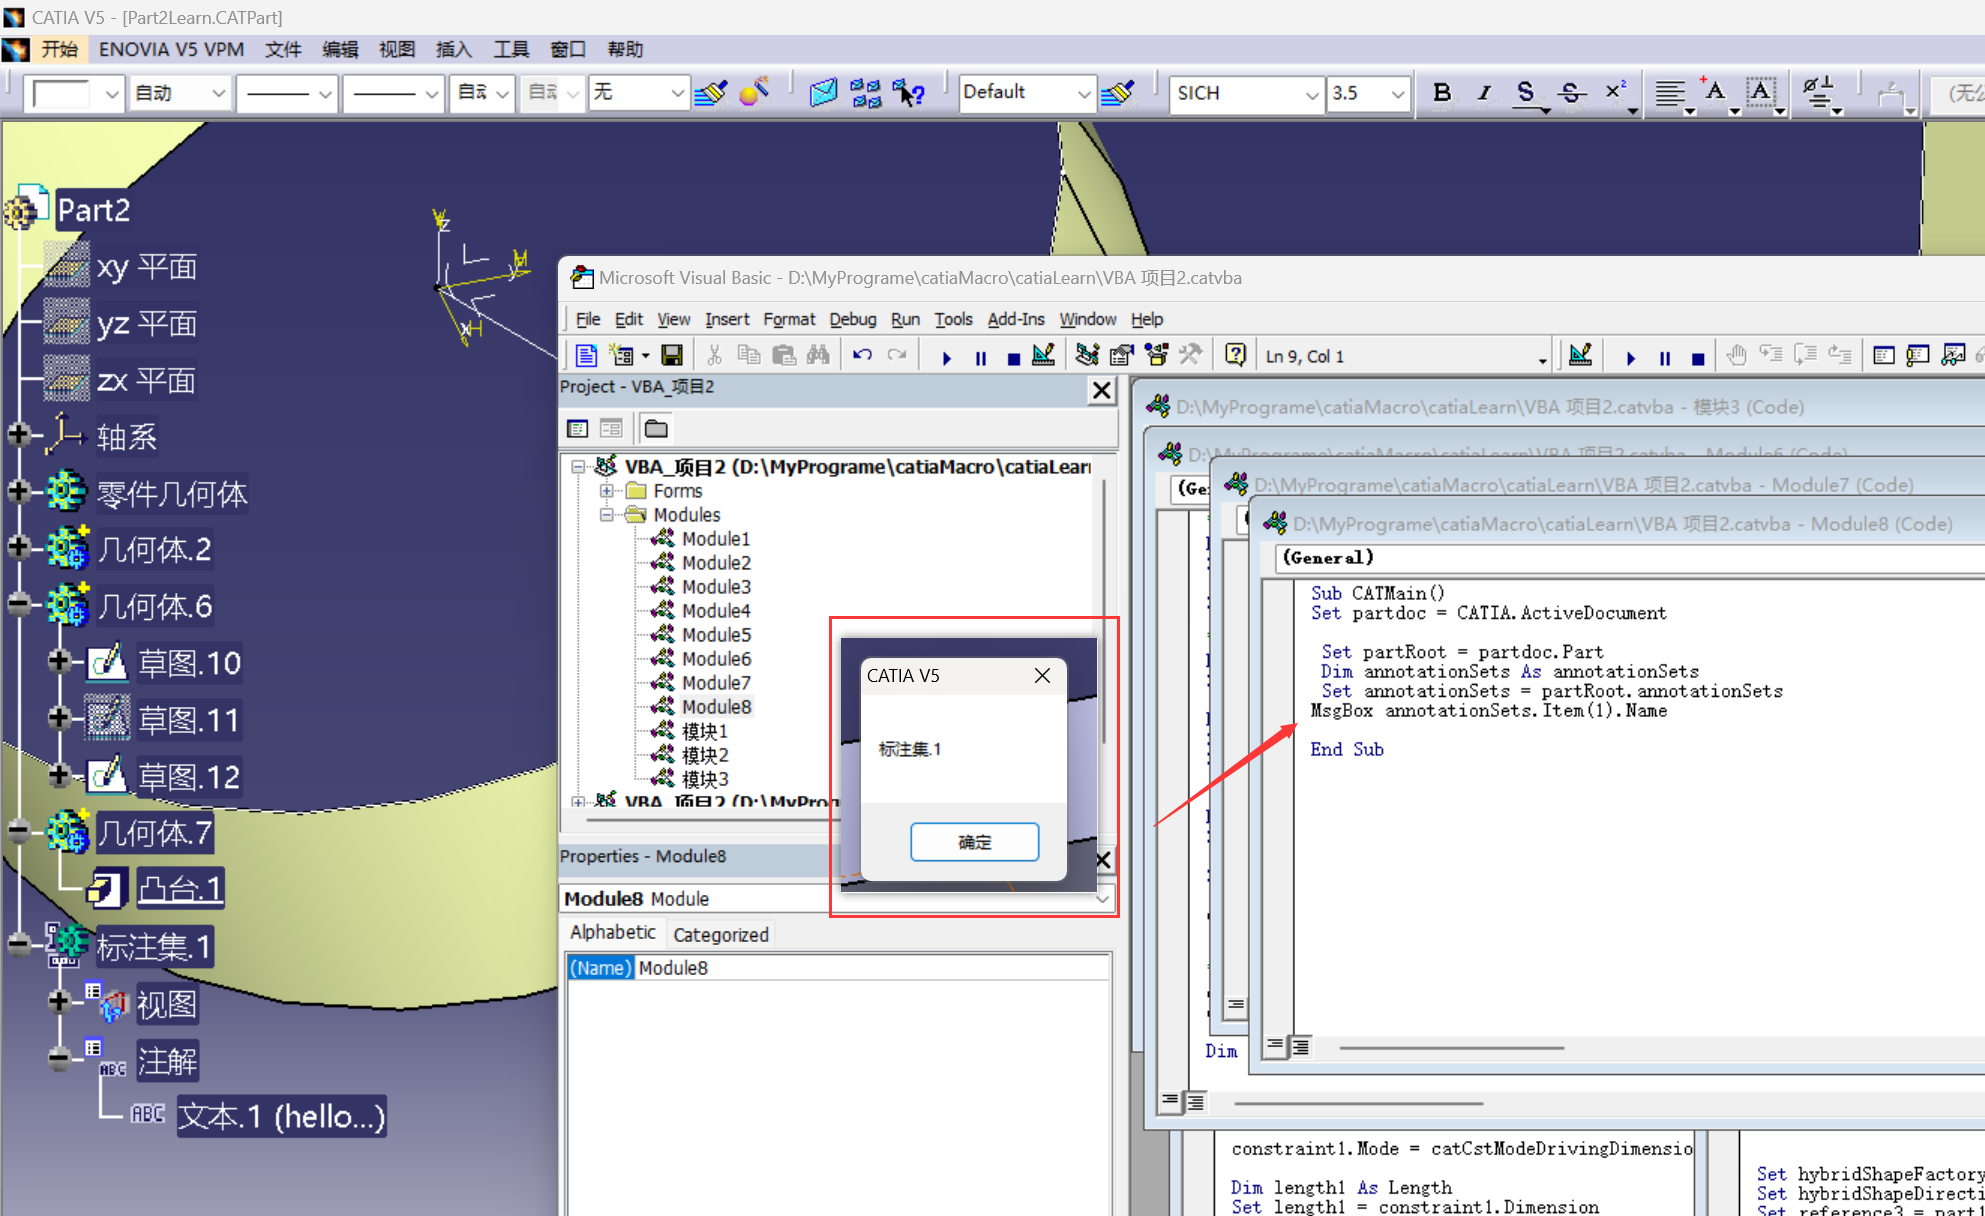Open Object Browser icon in VBA toolbar

coord(1156,355)
